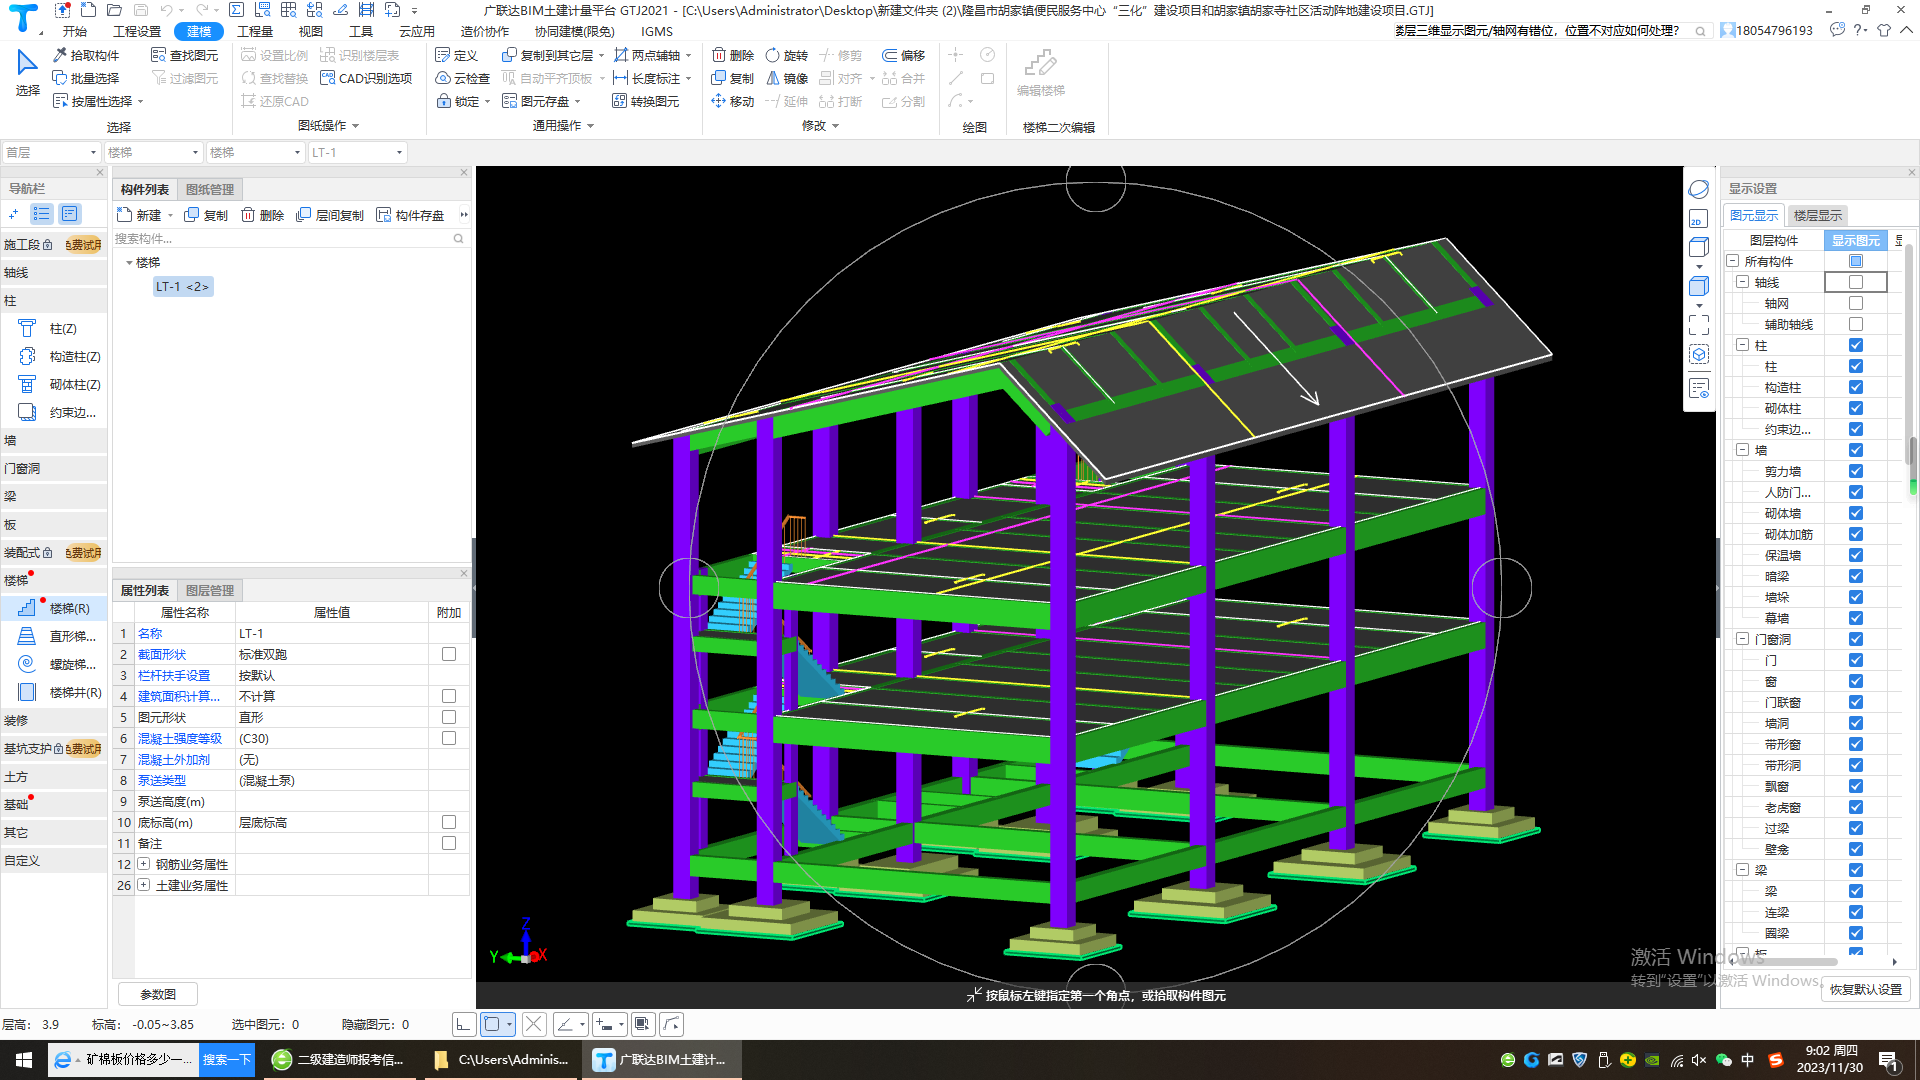1920x1080 pixels.
Task: Click the 移动 (Move) tool
Action: (x=732, y=101)
